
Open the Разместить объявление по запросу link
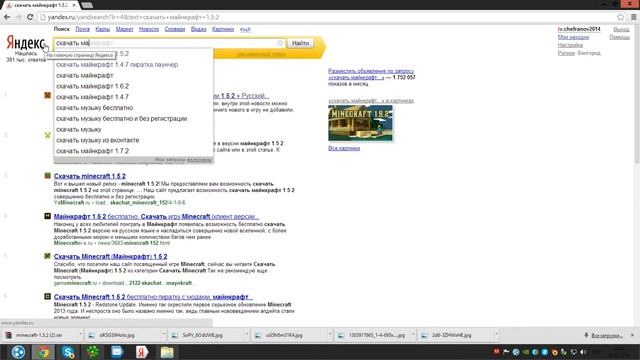pyautogui.click(x=371, y=74)
